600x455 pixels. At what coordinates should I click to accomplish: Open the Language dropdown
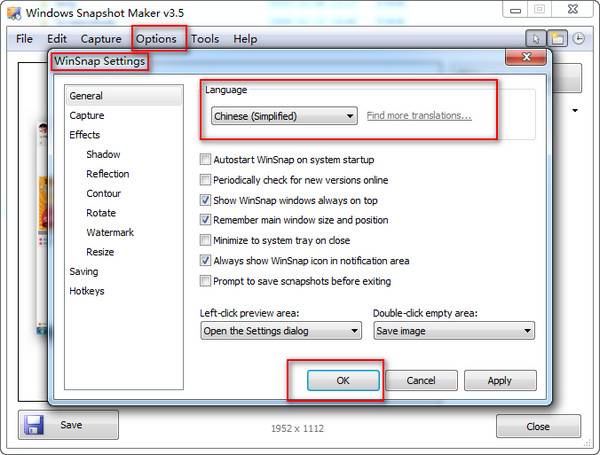pos(284,116)
